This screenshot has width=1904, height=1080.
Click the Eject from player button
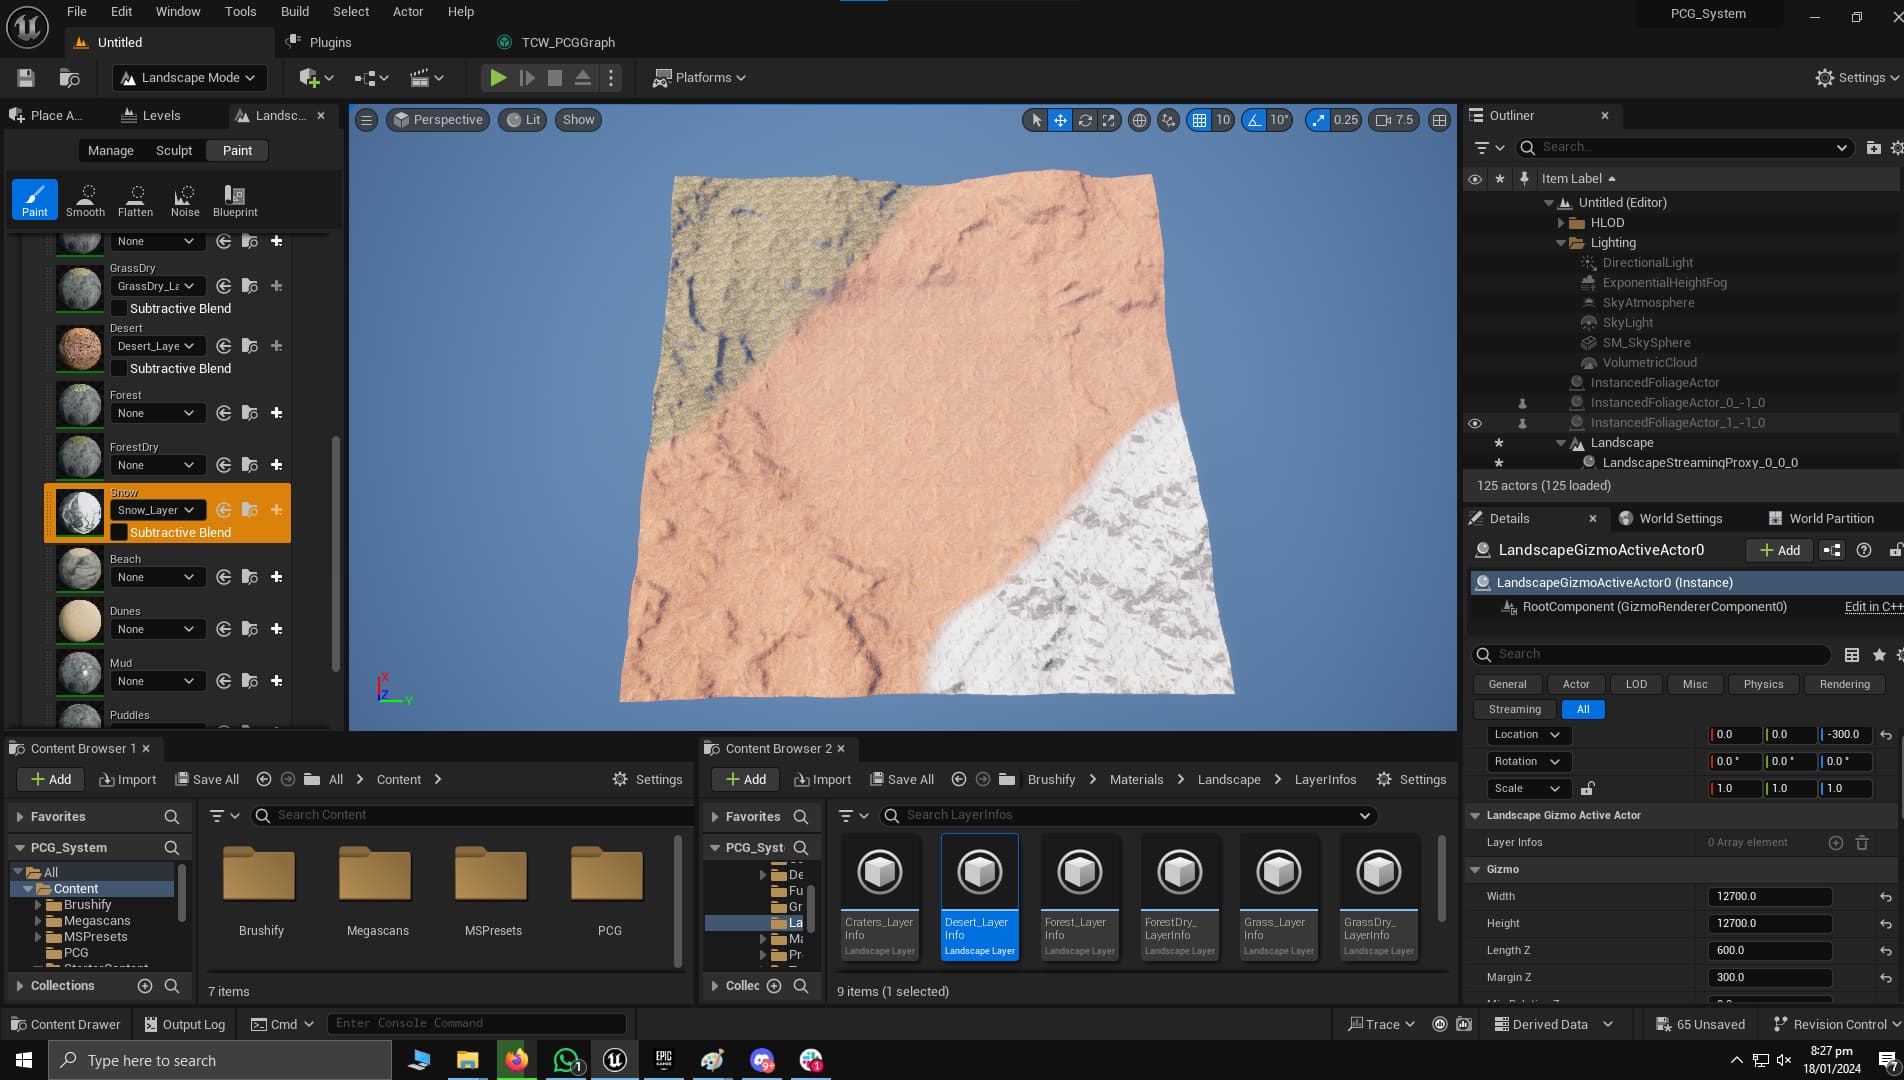[583, 77]
